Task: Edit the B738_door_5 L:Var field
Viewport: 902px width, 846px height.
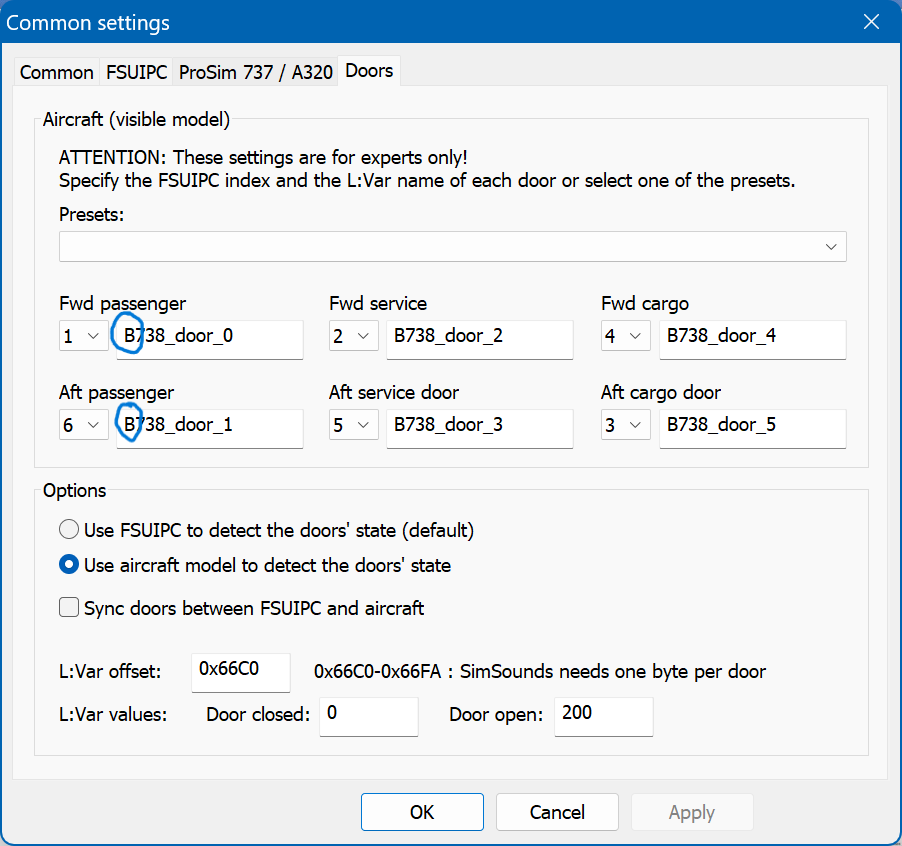Action: [x=752, y=429]
